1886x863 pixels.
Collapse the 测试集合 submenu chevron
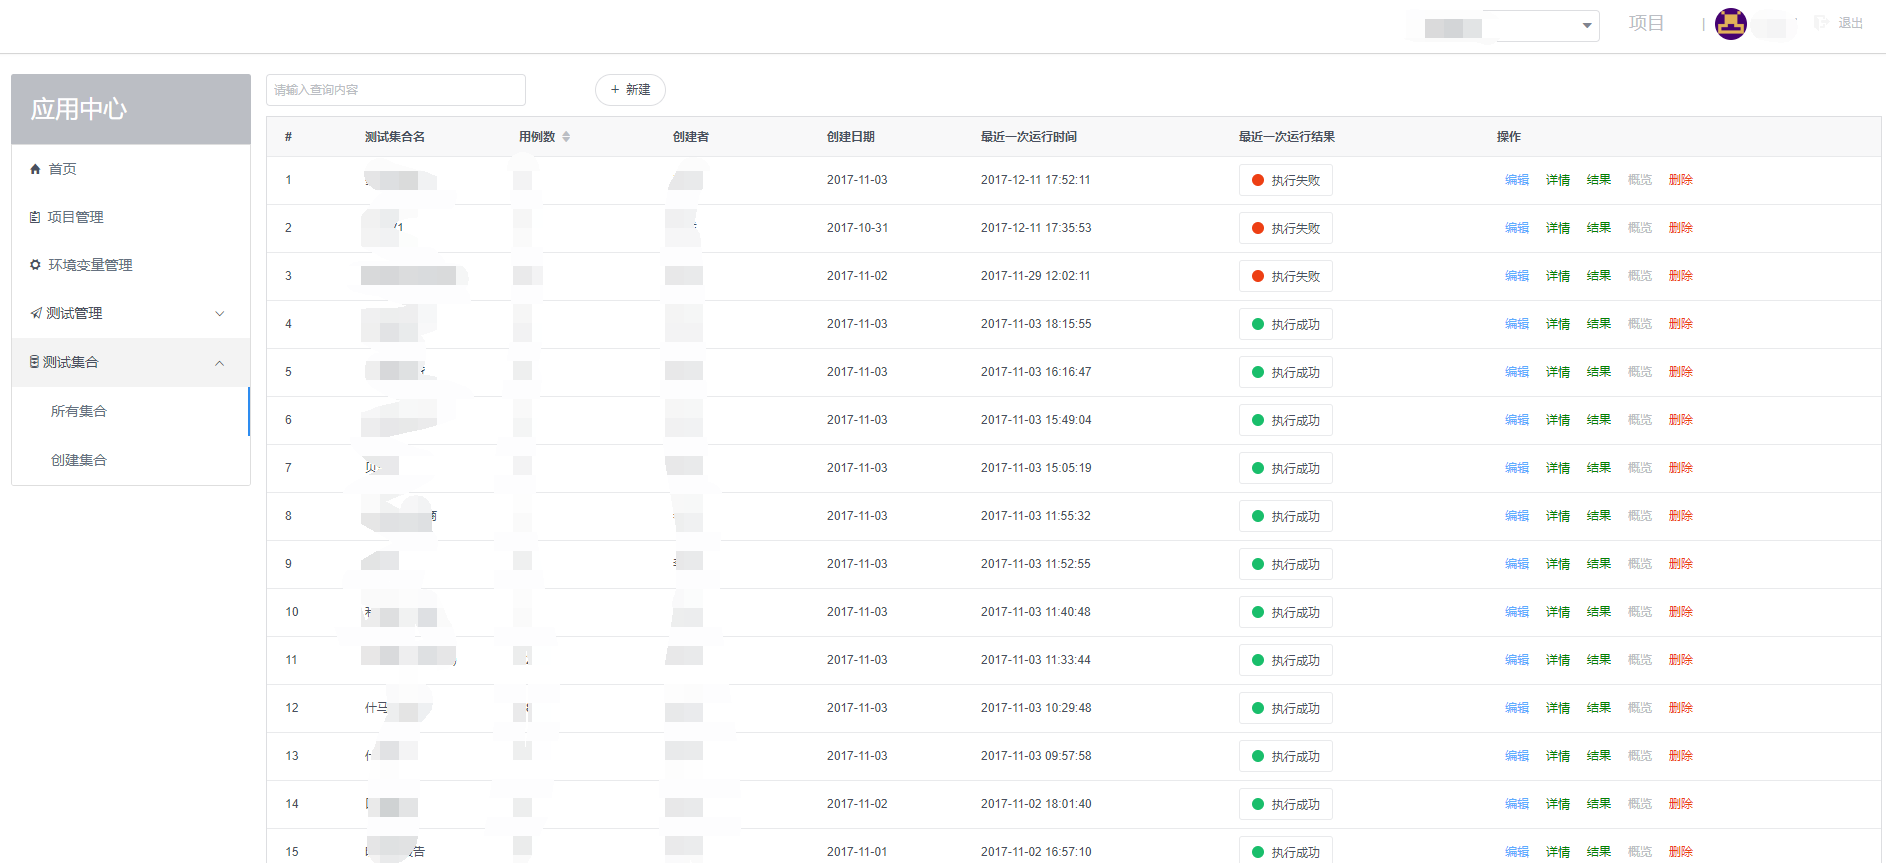point(220,363)
